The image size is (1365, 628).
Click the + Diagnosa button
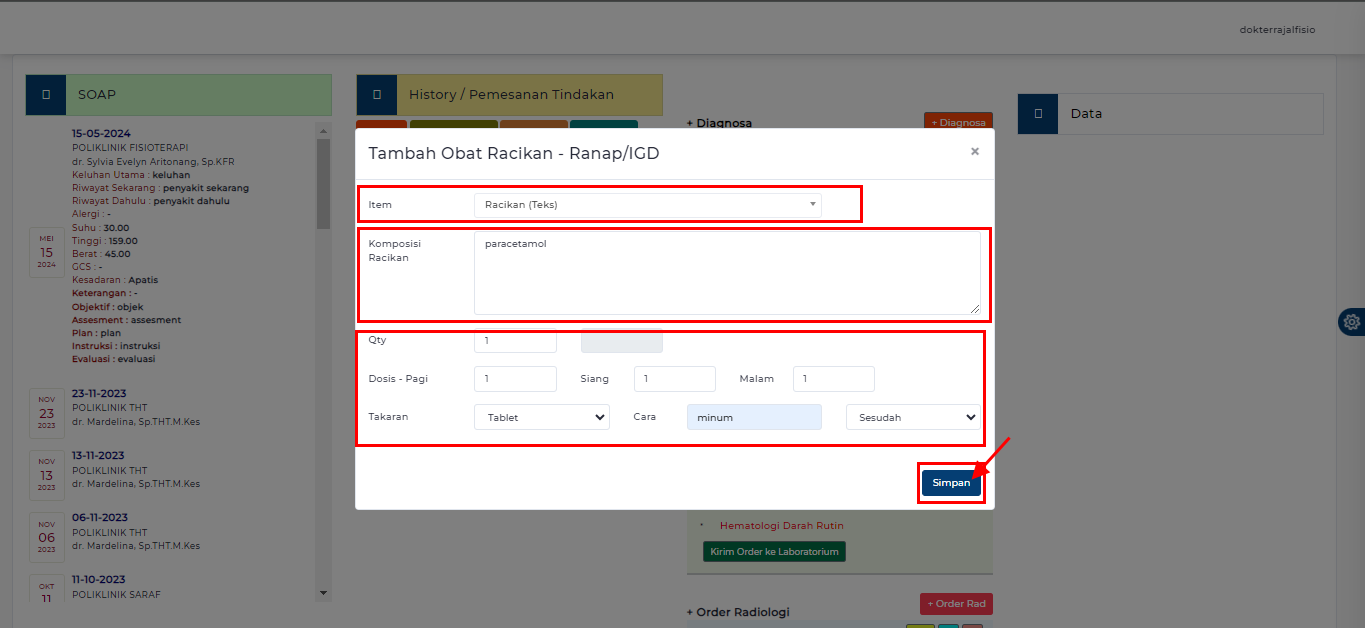957,122
